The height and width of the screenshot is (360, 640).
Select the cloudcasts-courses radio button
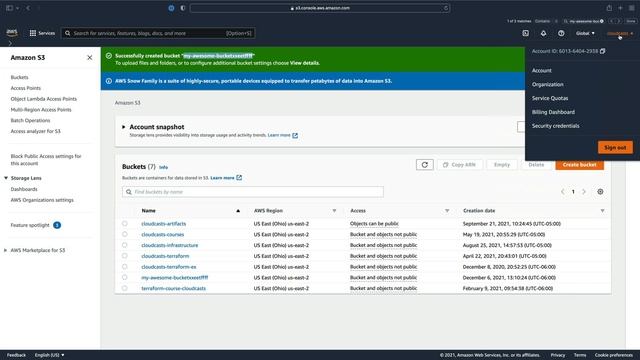tap(124, 234)
